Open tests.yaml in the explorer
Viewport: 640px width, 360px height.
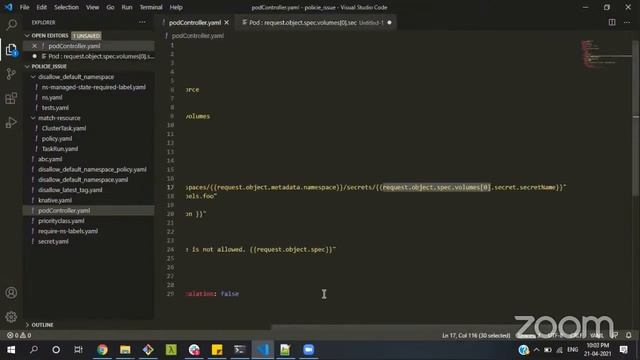tap(55, 108)
